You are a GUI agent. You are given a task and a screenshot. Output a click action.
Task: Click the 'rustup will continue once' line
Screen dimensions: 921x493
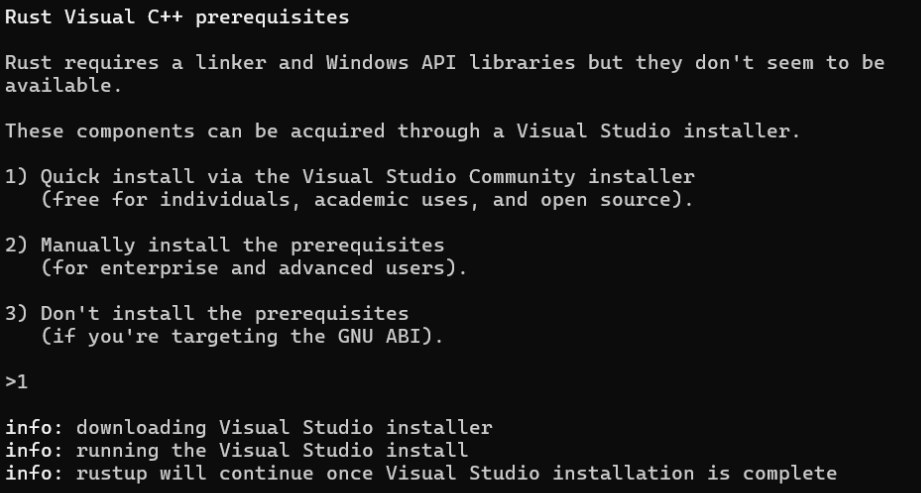[x=456, y=473]
